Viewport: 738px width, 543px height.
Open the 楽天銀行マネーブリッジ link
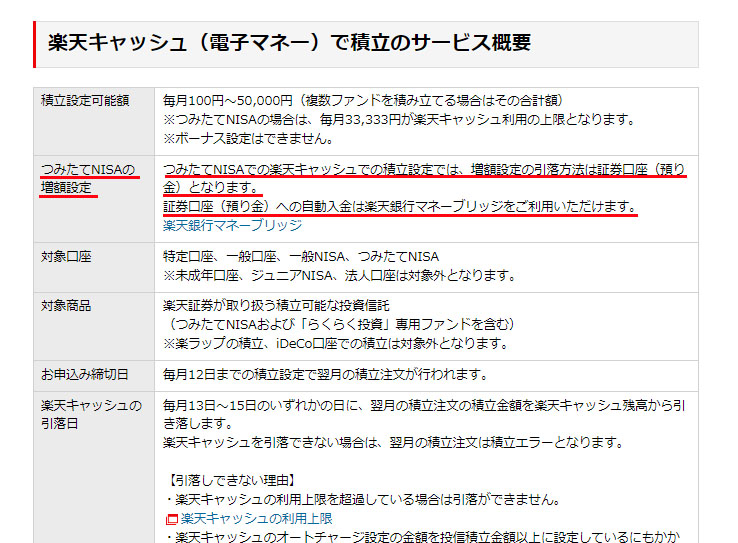[232, 226]
